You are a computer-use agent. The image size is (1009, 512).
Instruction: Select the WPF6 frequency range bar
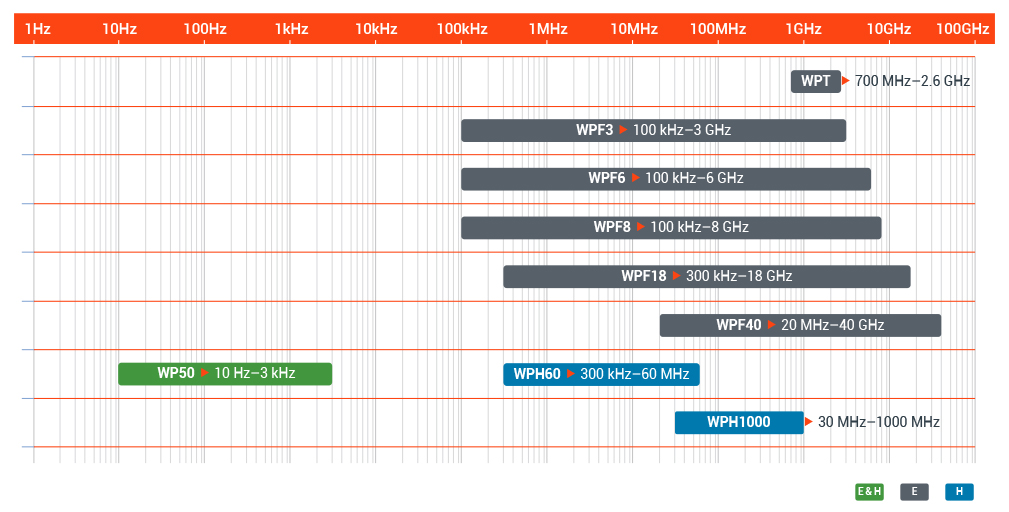pos(665,178)
